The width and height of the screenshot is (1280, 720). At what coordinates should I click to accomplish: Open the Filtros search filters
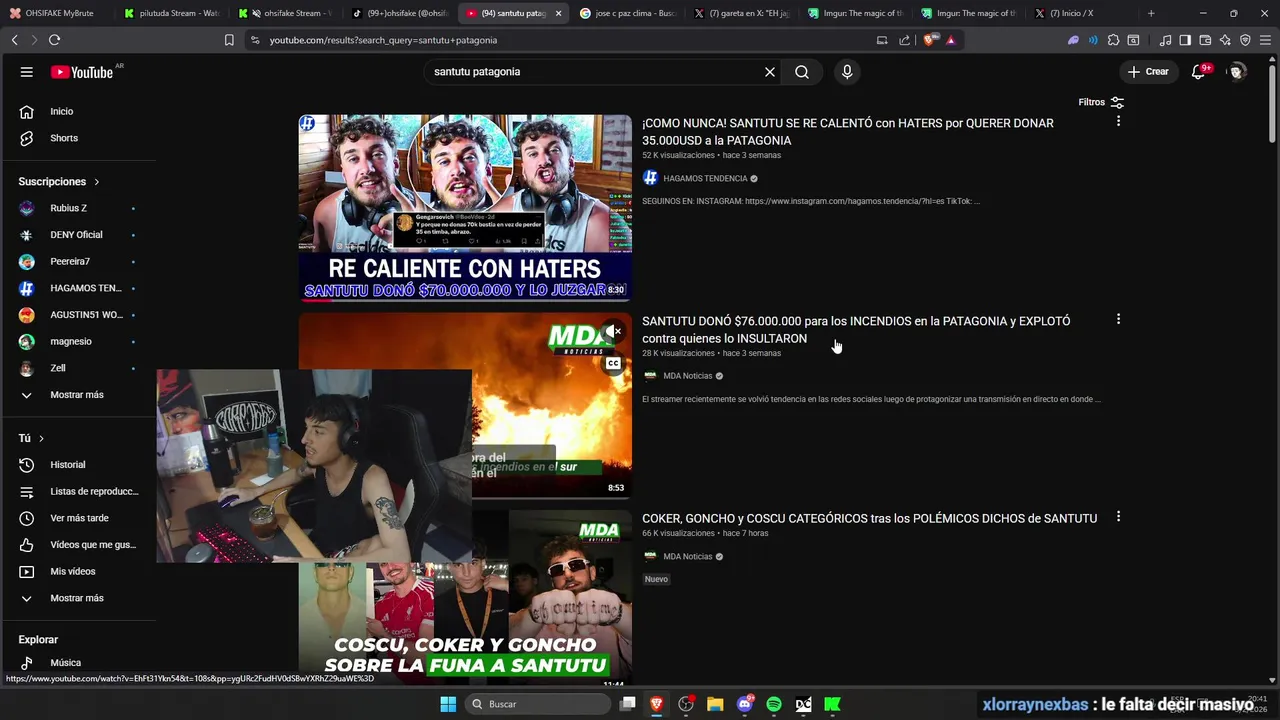1101,102
